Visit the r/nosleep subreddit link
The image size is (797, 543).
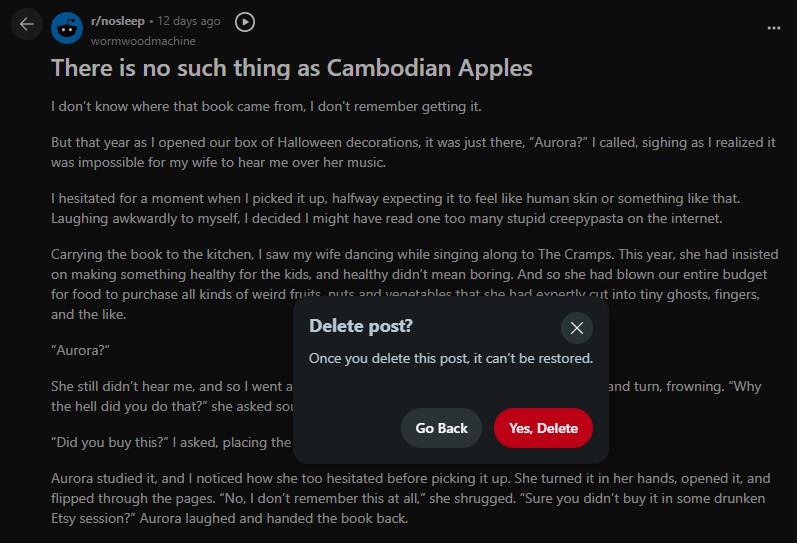tap(117, 21)
